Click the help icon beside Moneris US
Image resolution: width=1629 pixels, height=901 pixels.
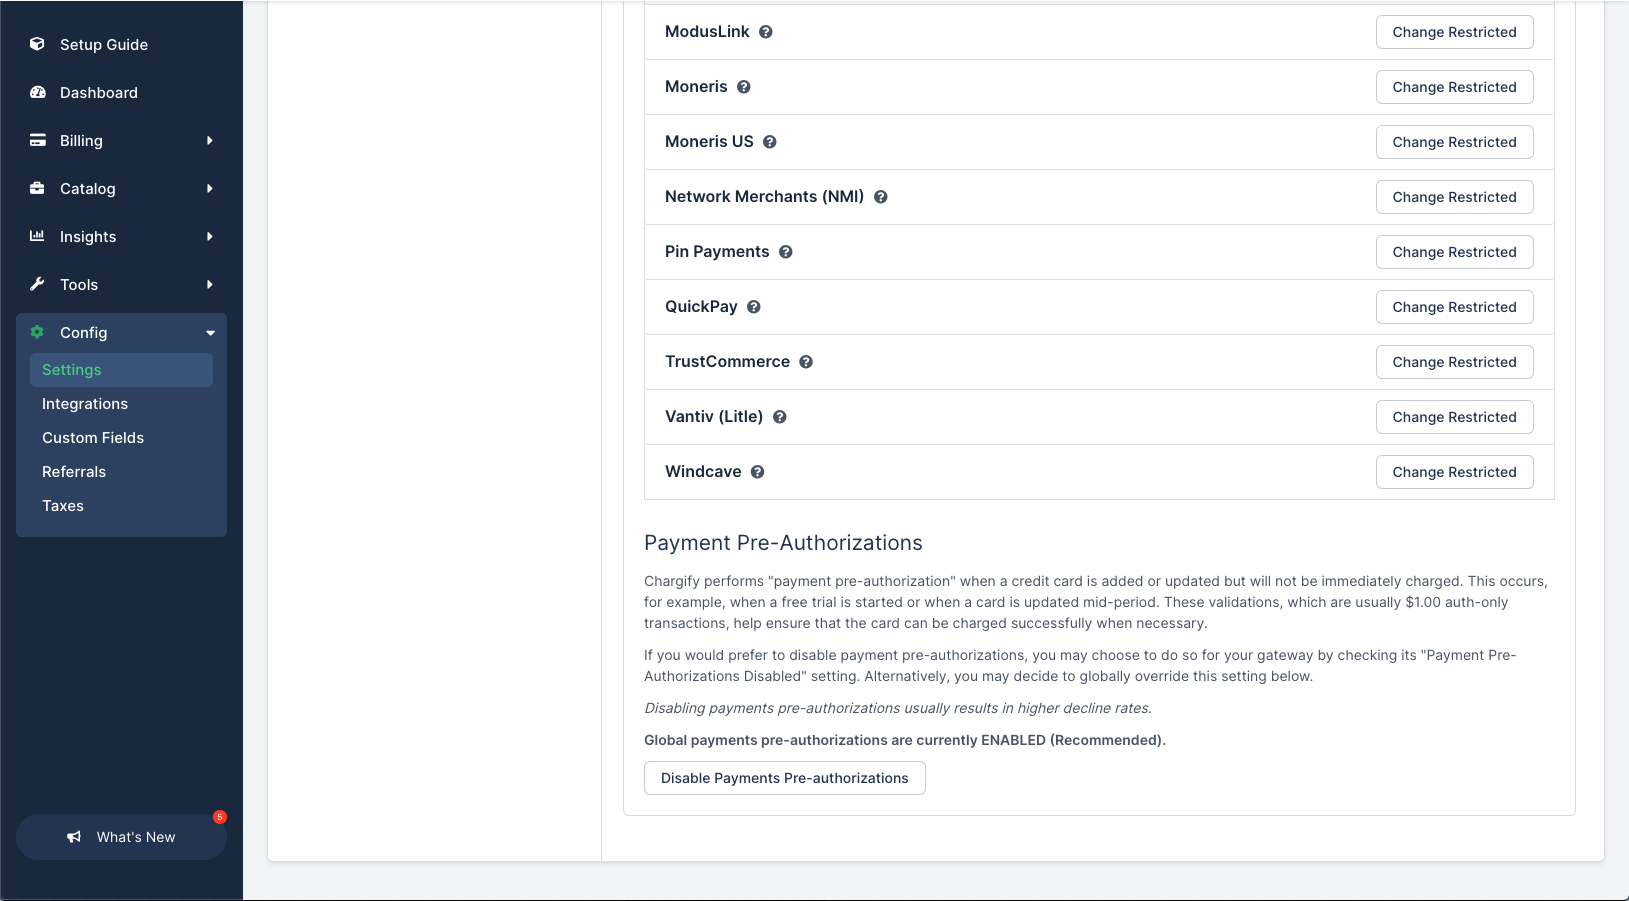tap(770, 142)
